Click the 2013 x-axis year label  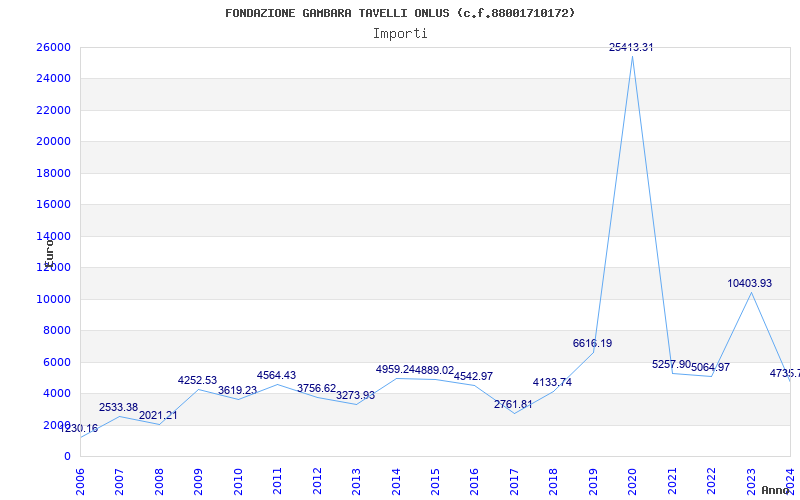(356, 482)
